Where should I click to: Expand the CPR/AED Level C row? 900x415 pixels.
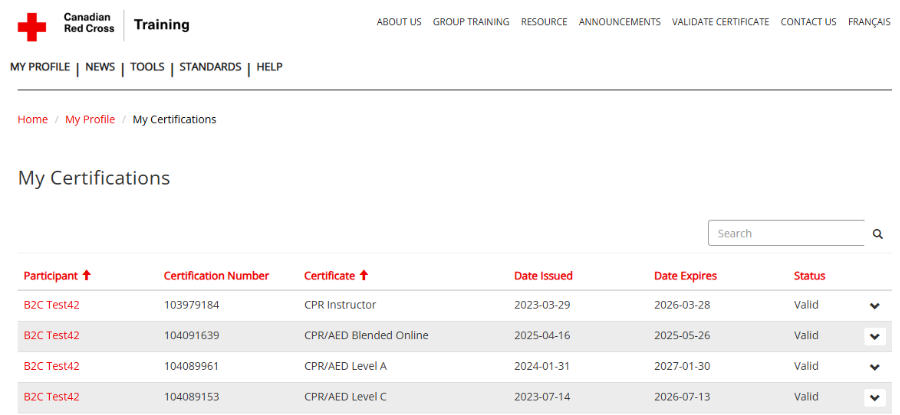pyautogui.click(x=875, y=397)
